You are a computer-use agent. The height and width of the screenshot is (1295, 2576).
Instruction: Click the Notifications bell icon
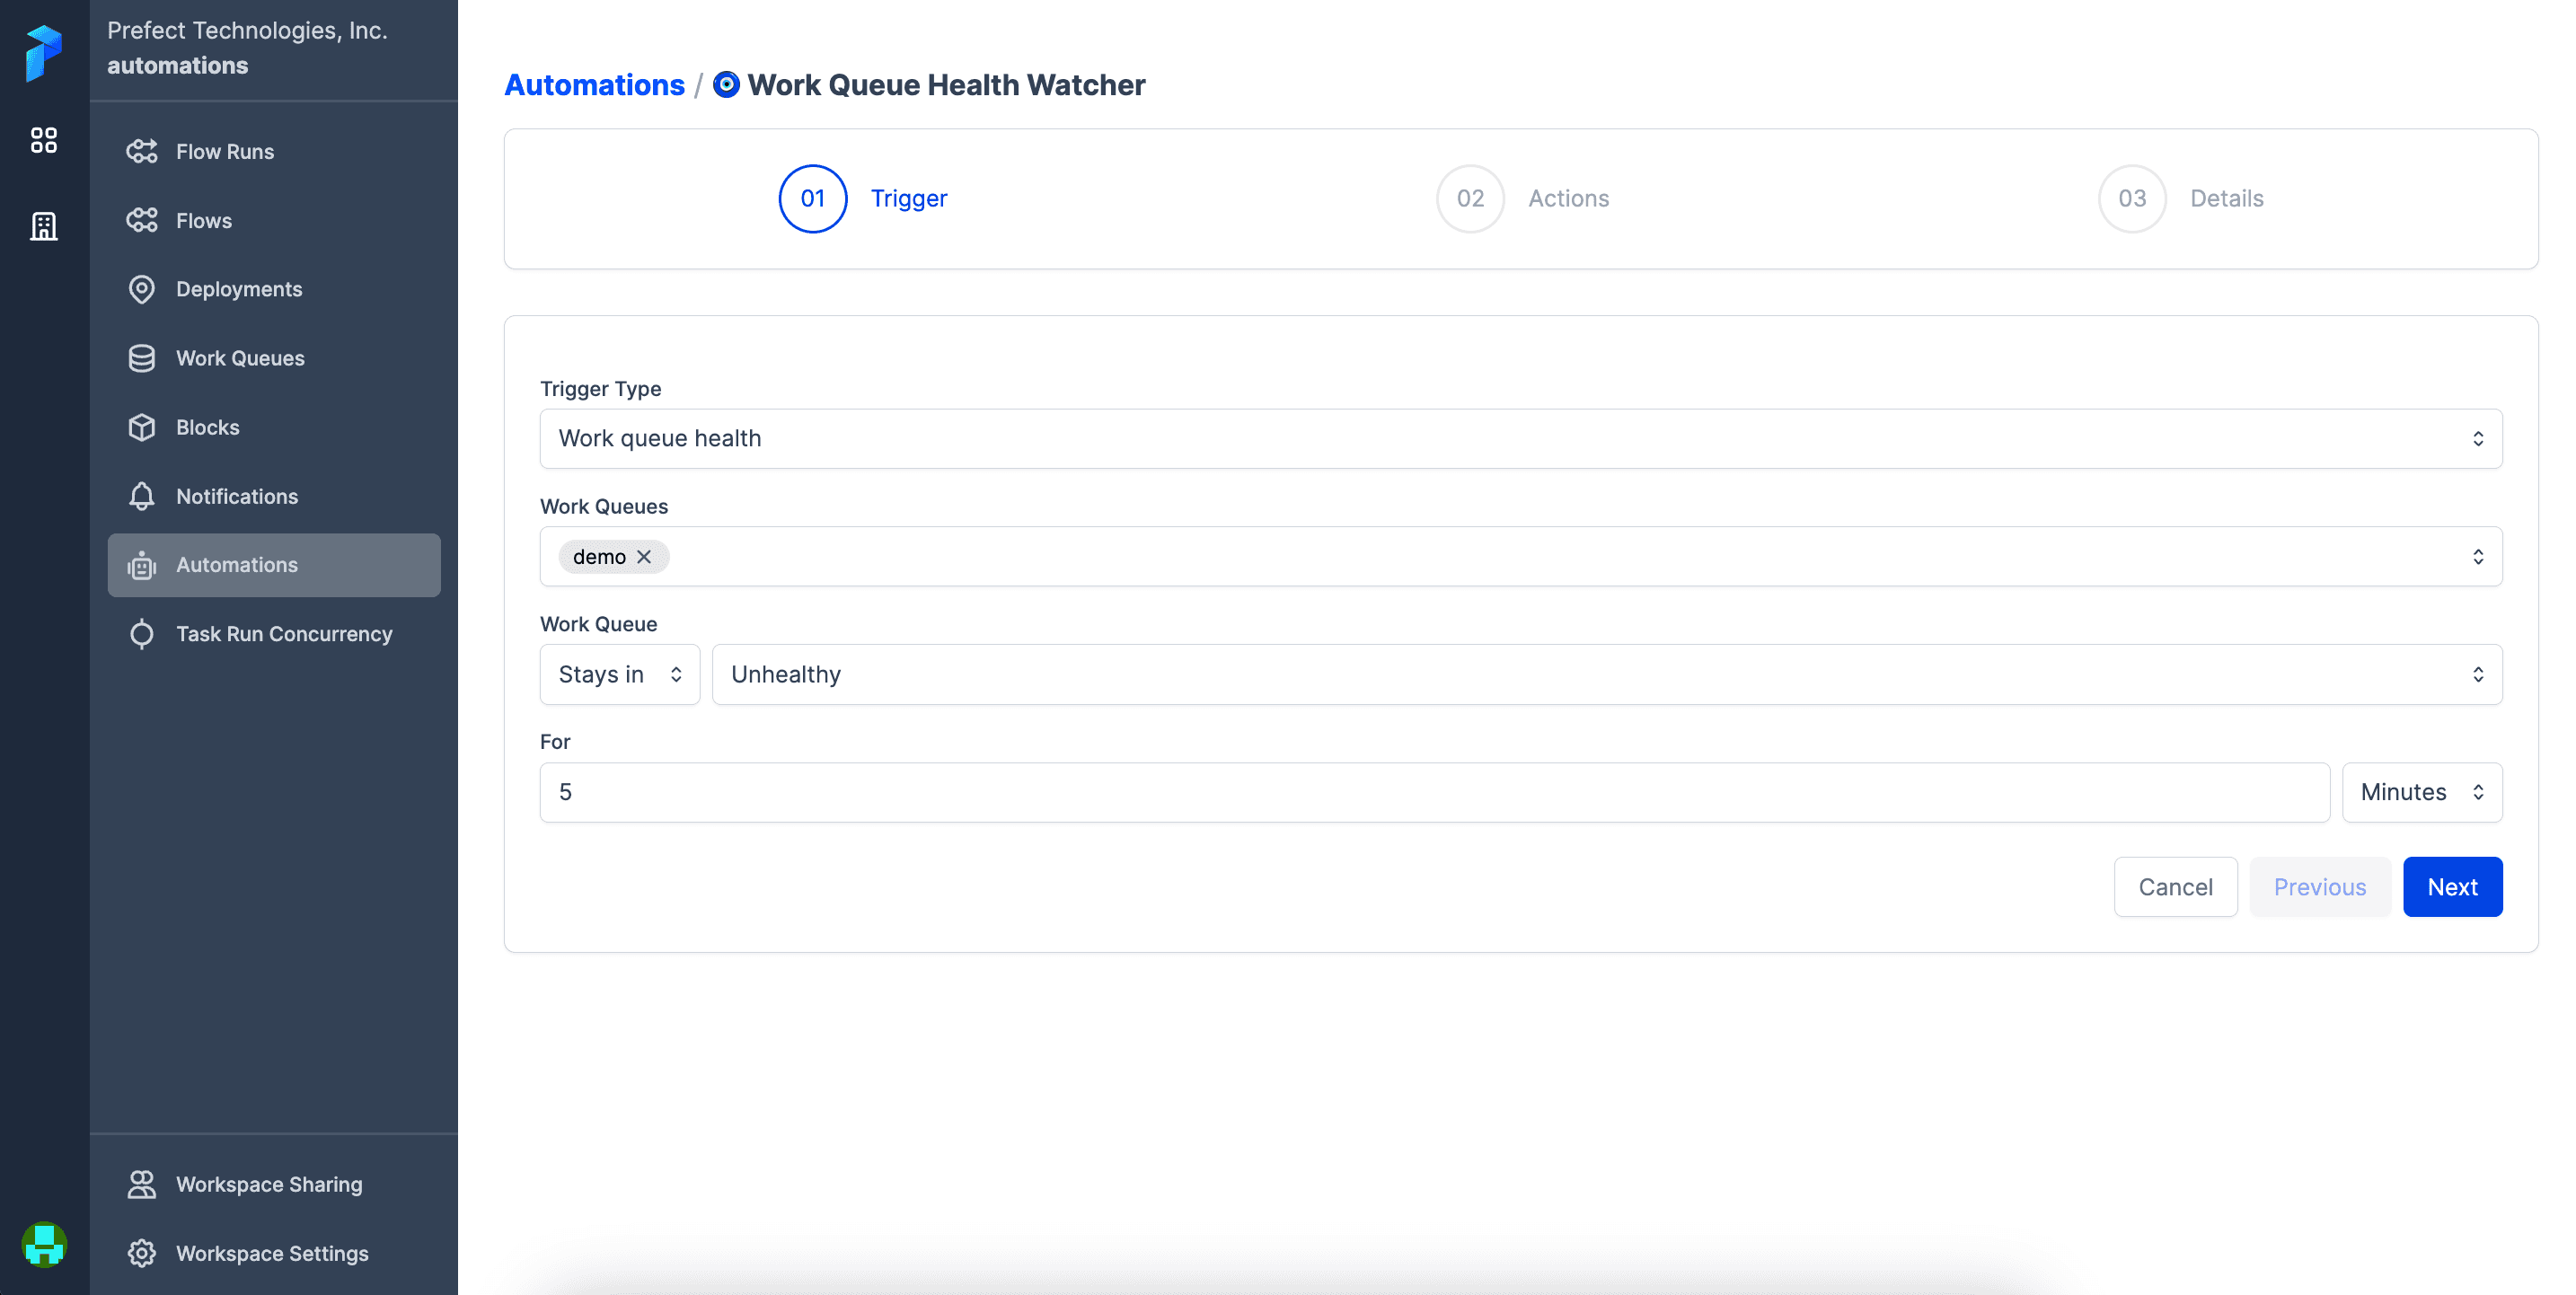142,496
